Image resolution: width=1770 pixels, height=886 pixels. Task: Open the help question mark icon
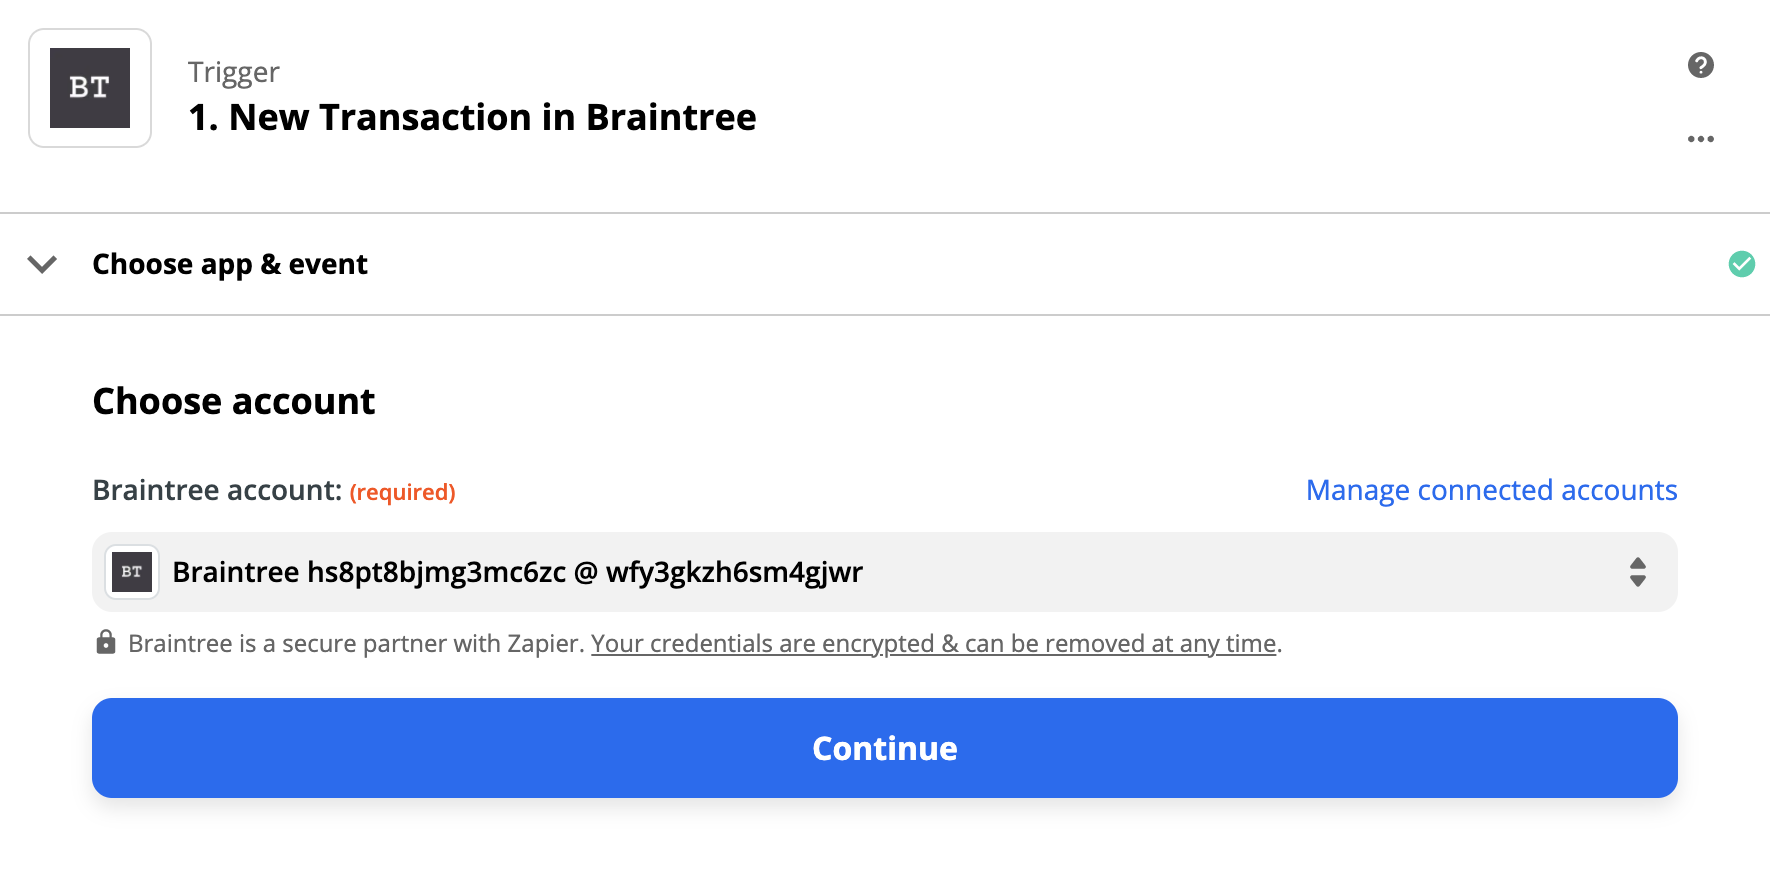pos(1699,64)
